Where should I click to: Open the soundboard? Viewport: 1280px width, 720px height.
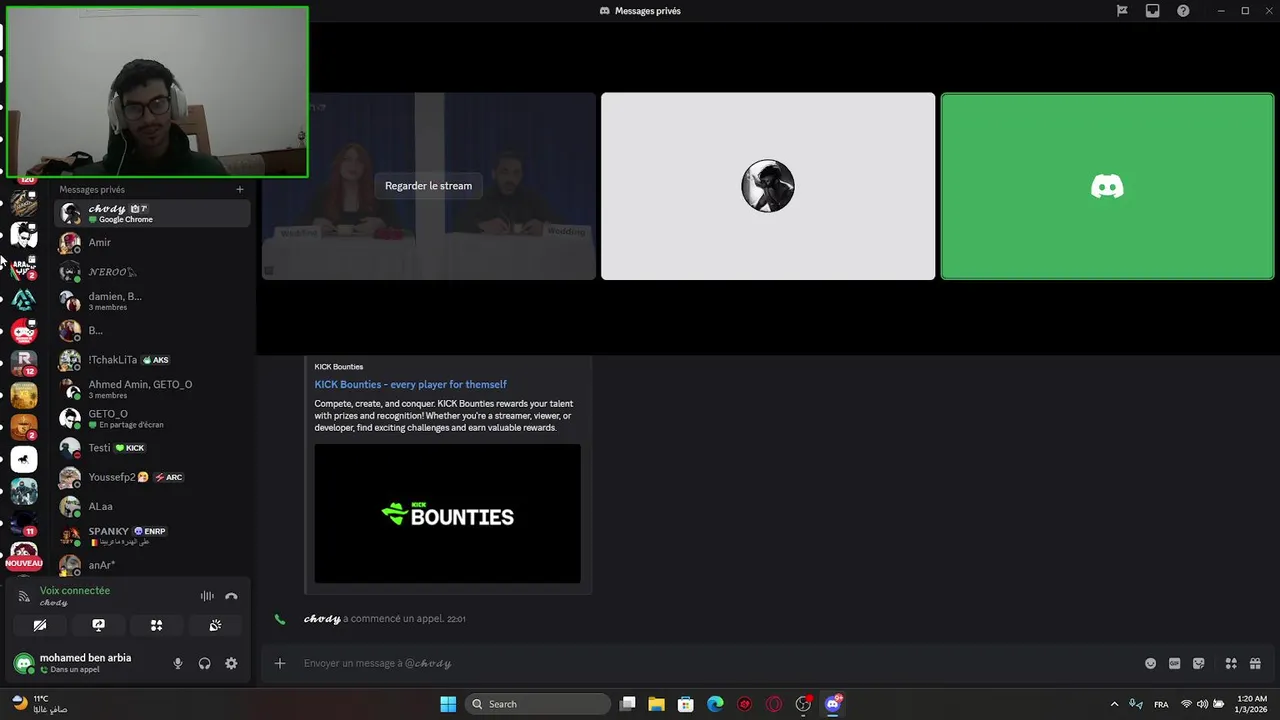coord(215,625)
